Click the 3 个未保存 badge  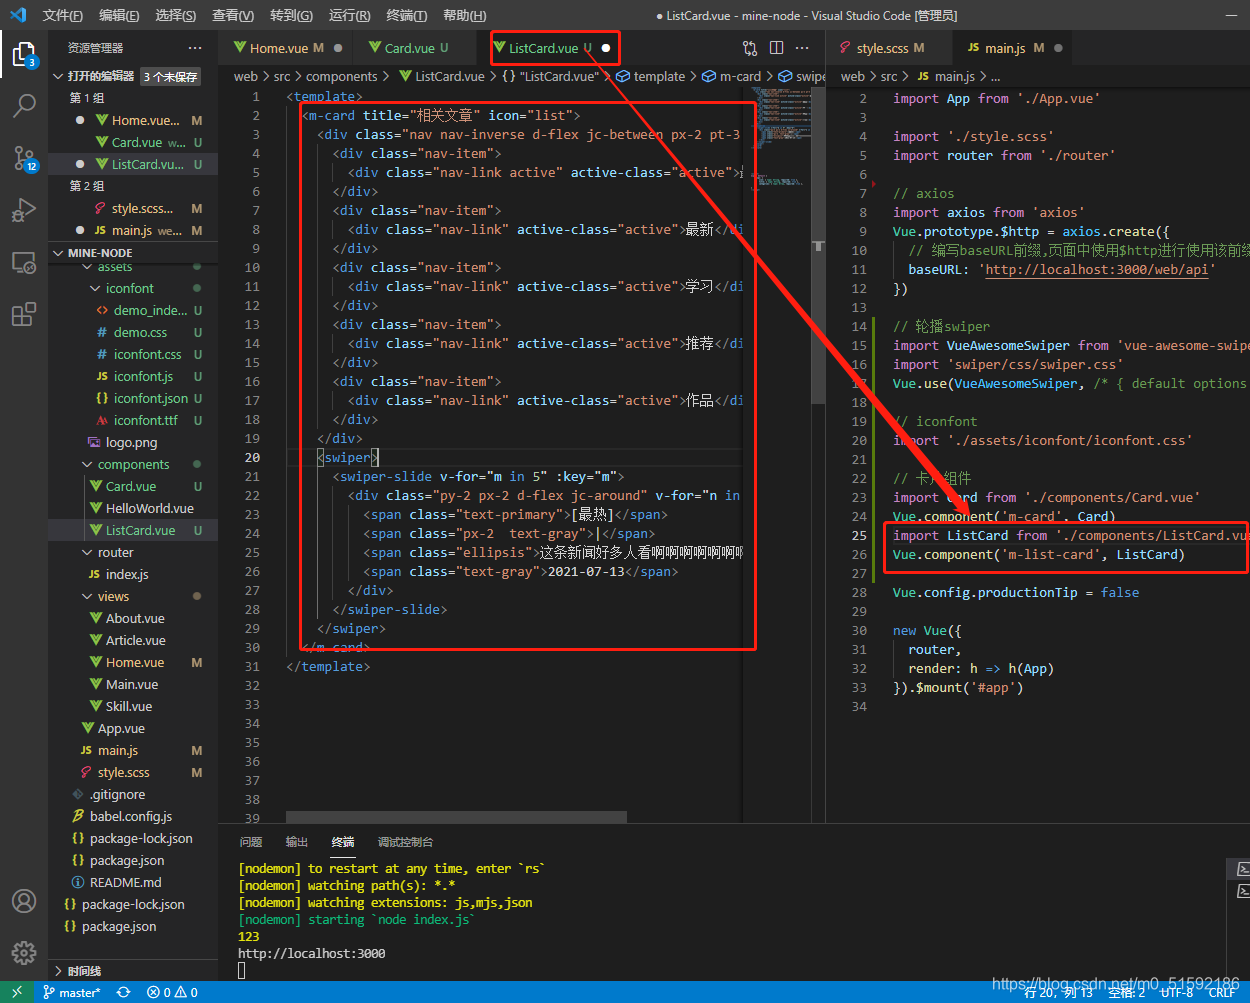tap(171, 77)
